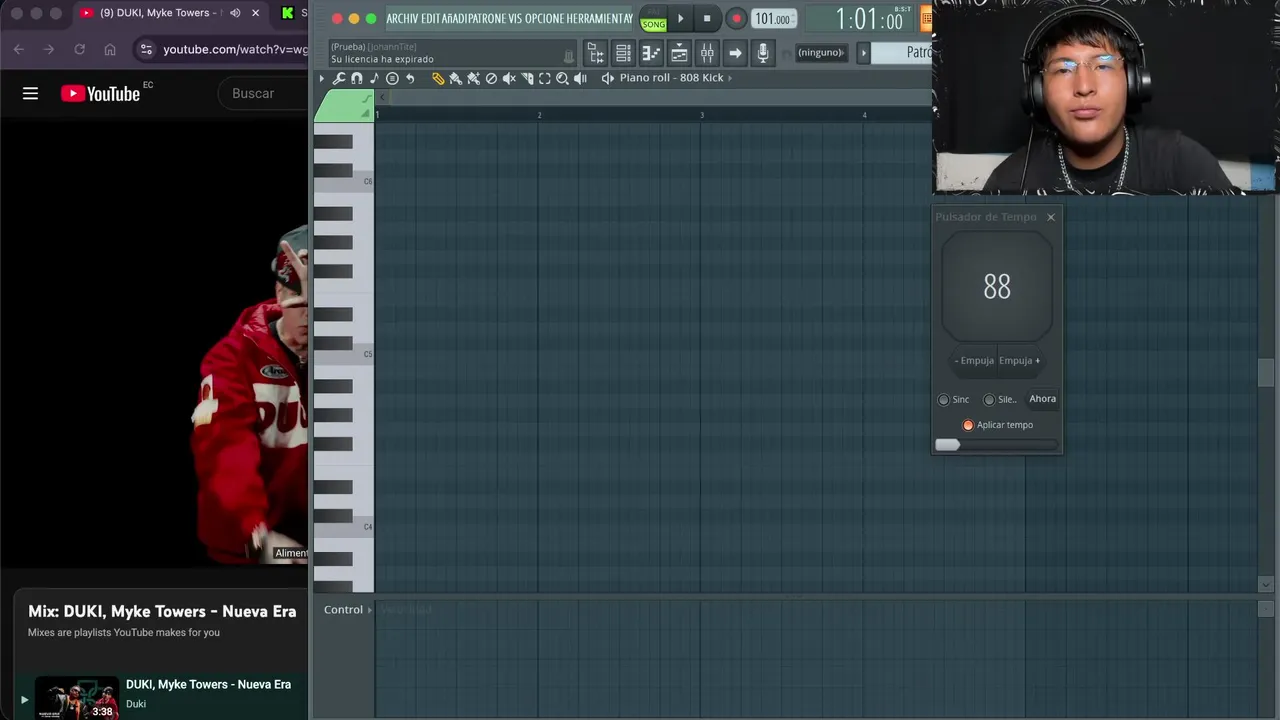Screen dimensions: 1280x720
Task: Toggle PAT/SONG mode switch
Action: (x=653, y=19)
